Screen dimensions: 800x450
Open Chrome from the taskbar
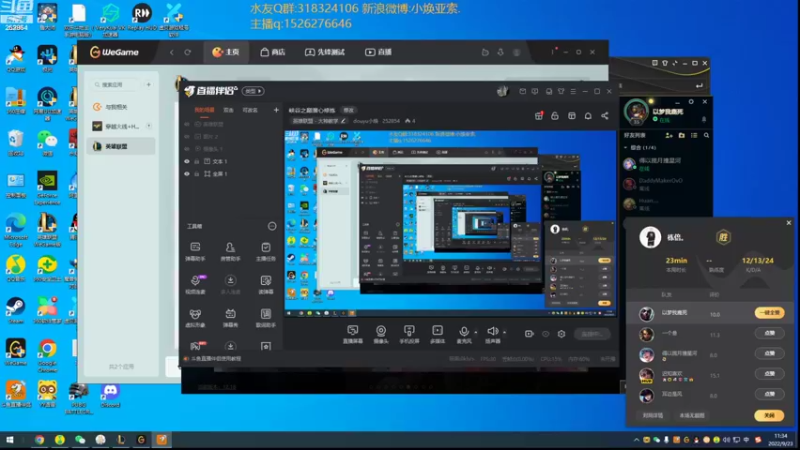coord(39,440)
